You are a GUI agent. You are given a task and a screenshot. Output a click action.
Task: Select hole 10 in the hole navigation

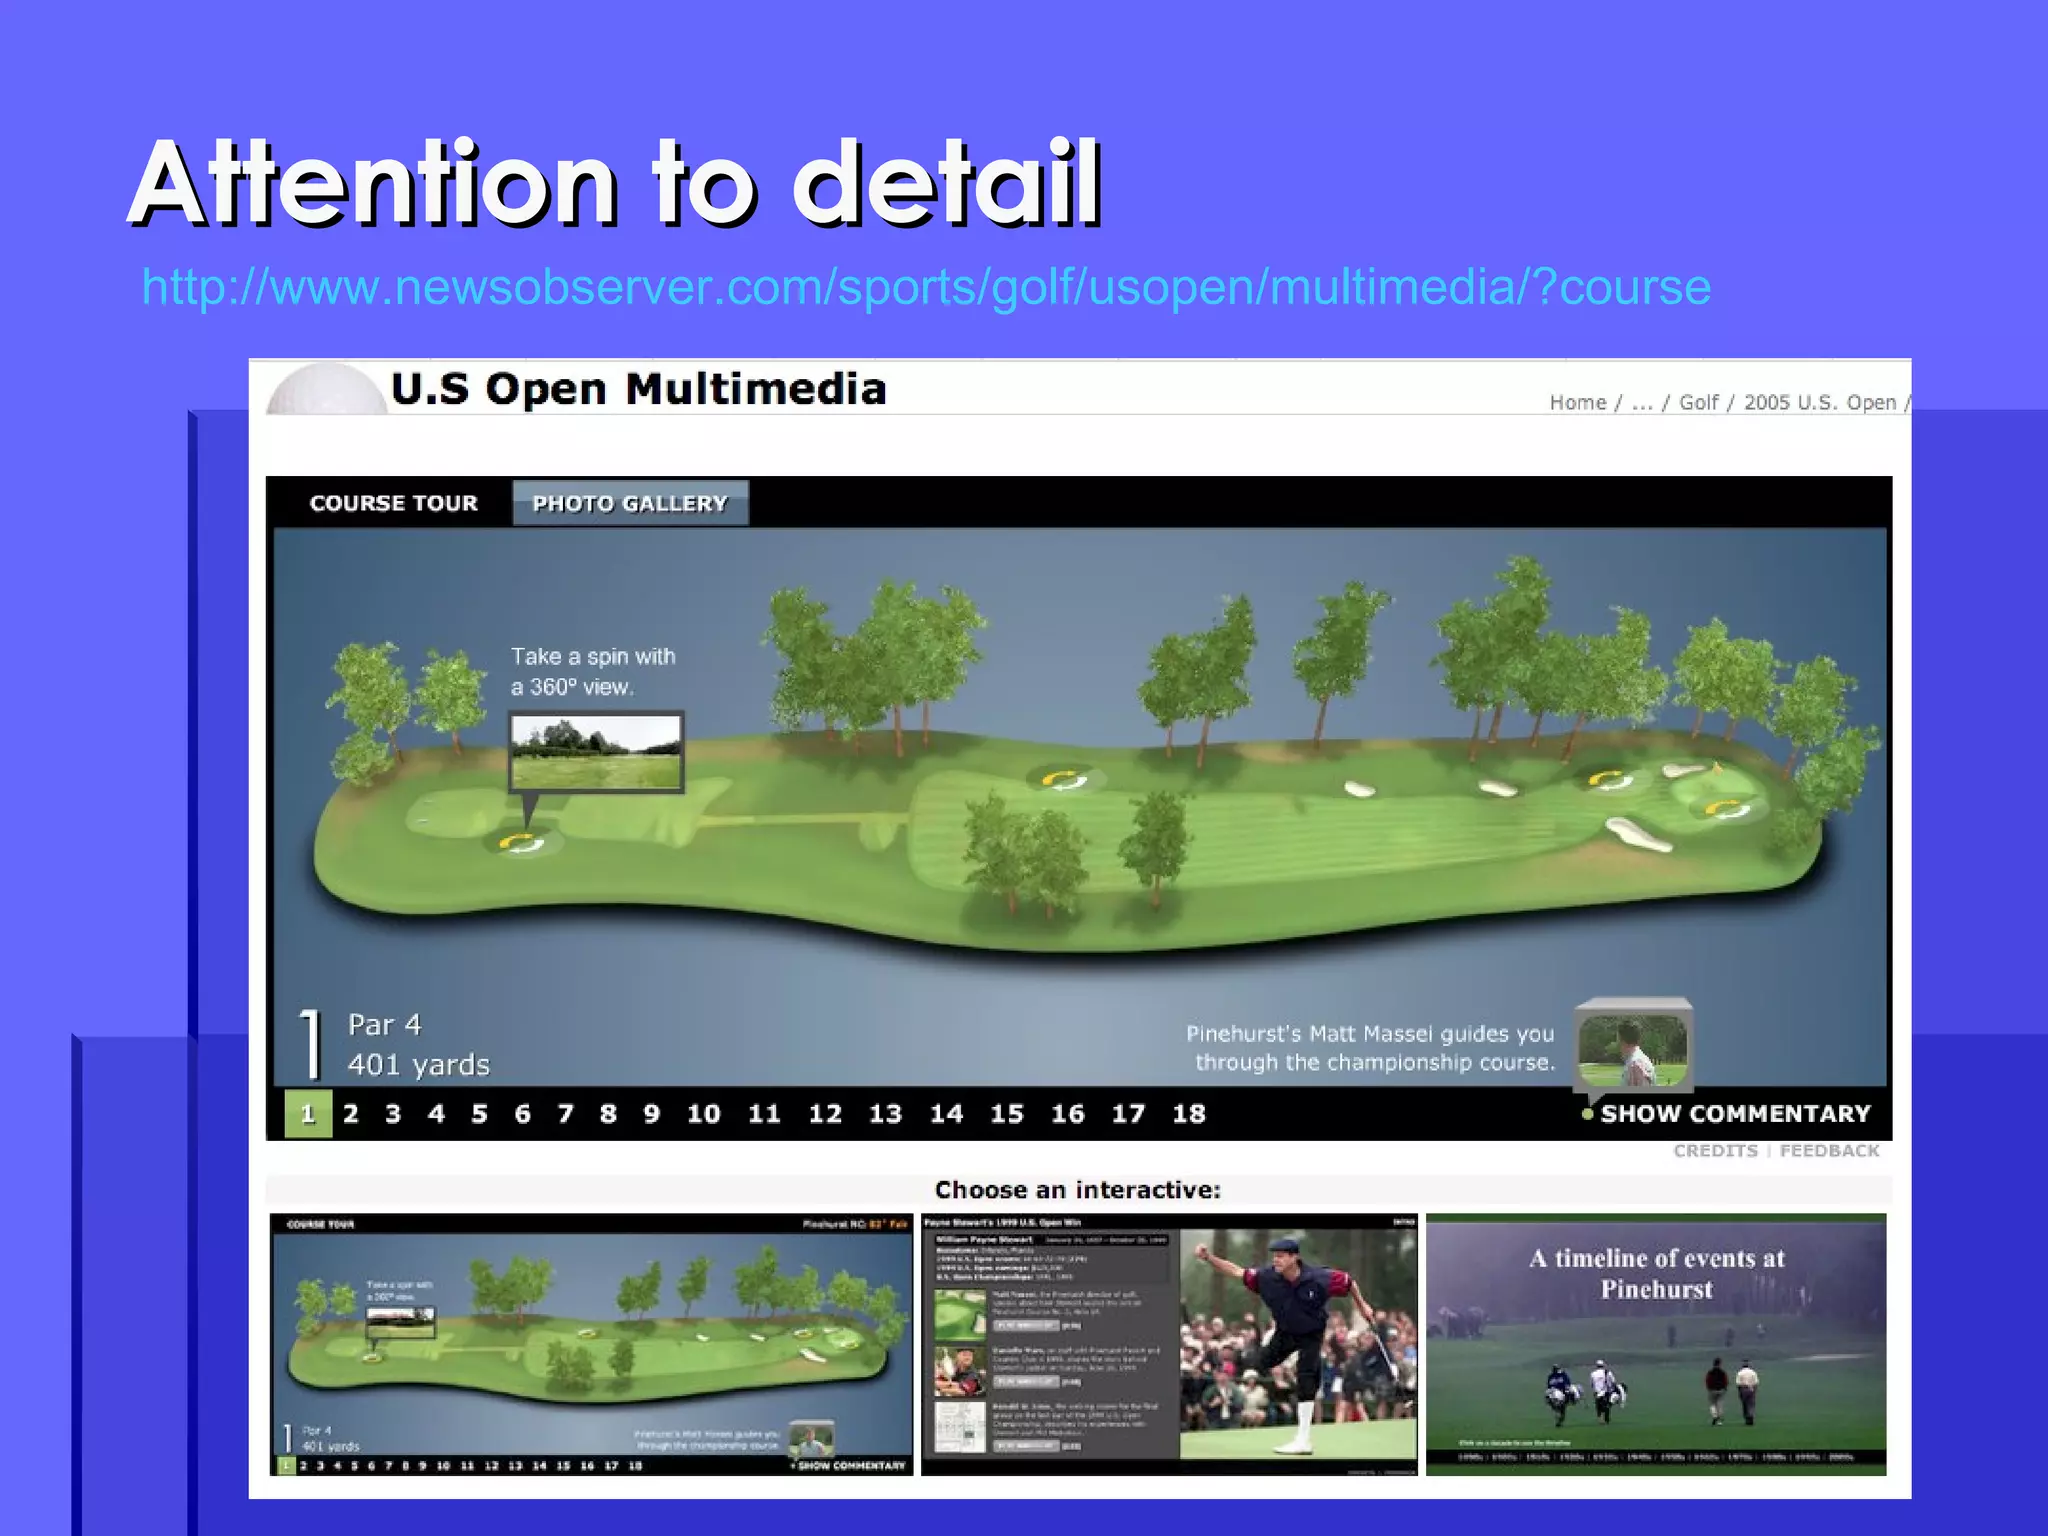click(x=704, y=1114)
